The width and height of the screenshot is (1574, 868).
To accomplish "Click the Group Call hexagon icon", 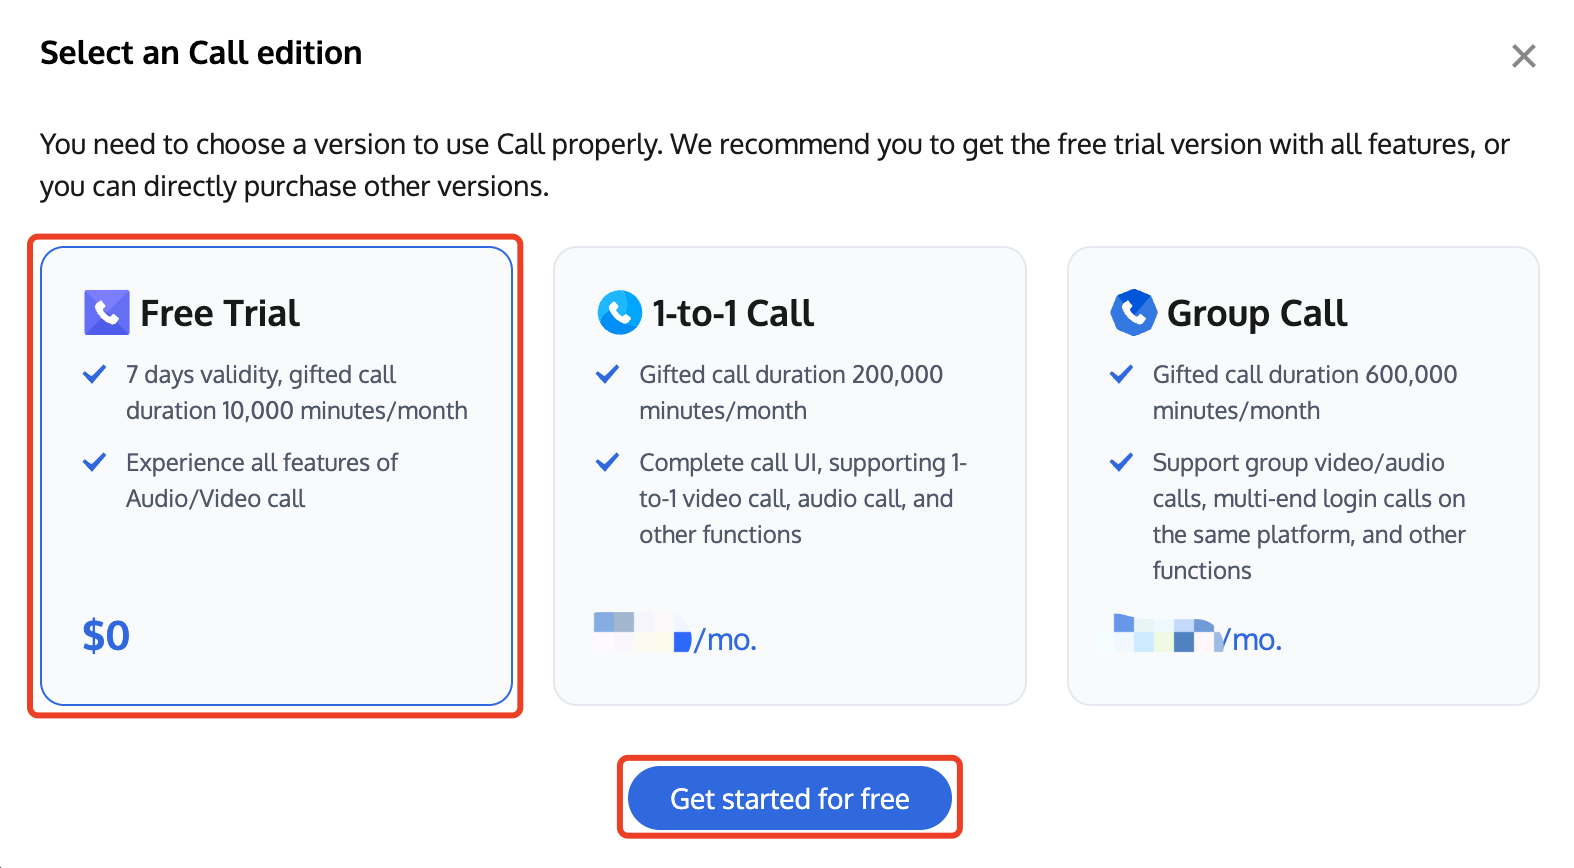I will [x=1132, y=312].
